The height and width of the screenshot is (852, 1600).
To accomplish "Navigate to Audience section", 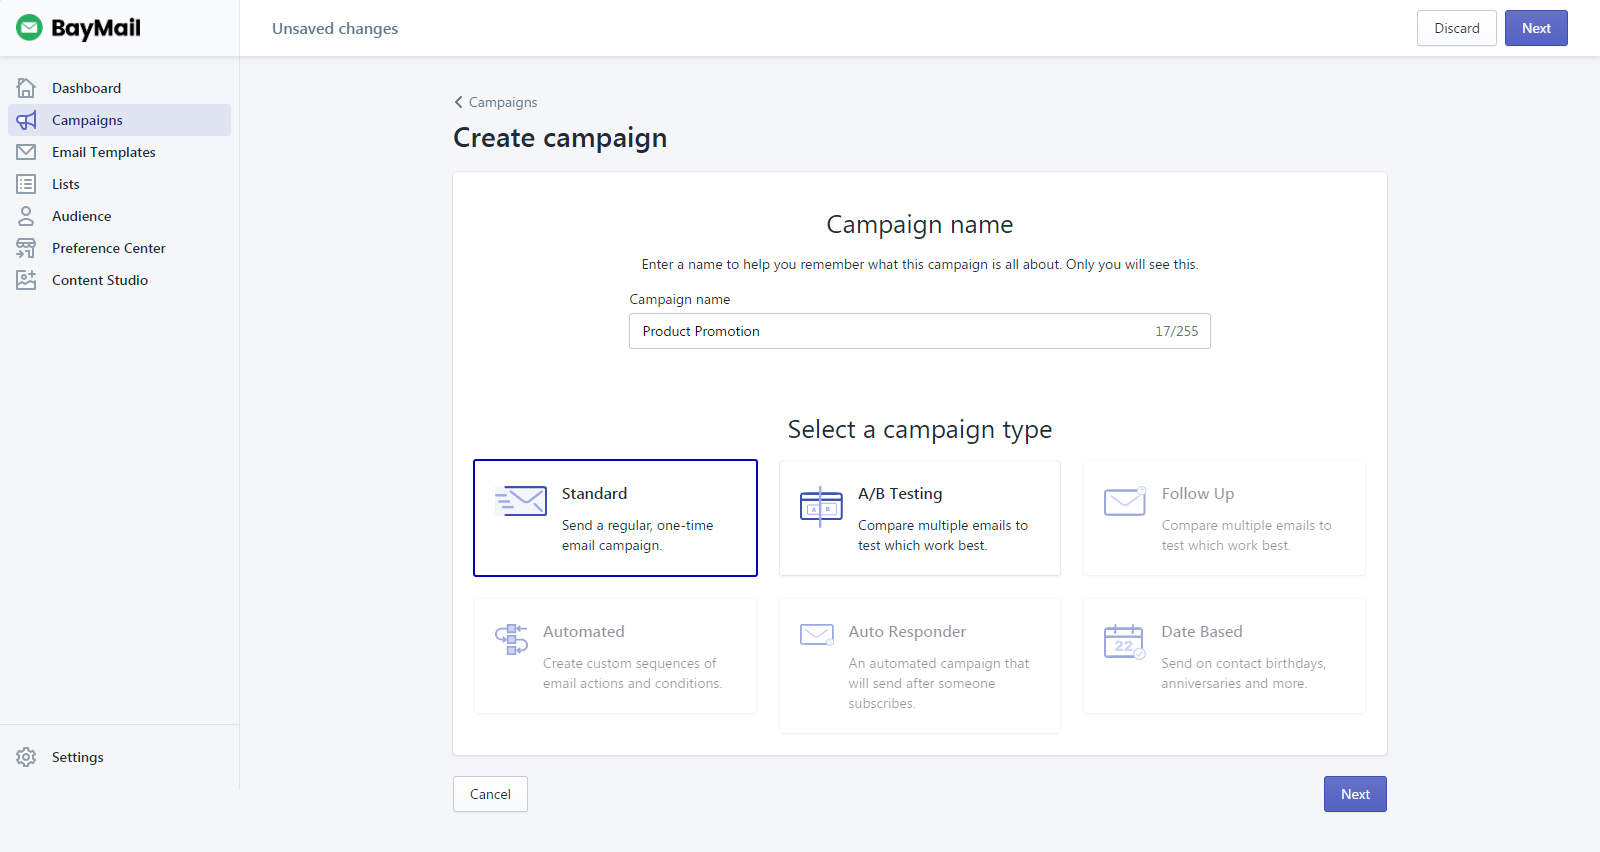I will [x=82, y=216].
